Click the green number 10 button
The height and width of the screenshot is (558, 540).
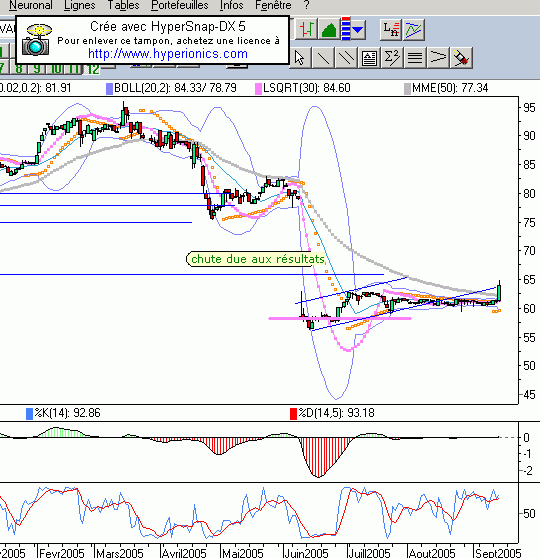(56, 68)
